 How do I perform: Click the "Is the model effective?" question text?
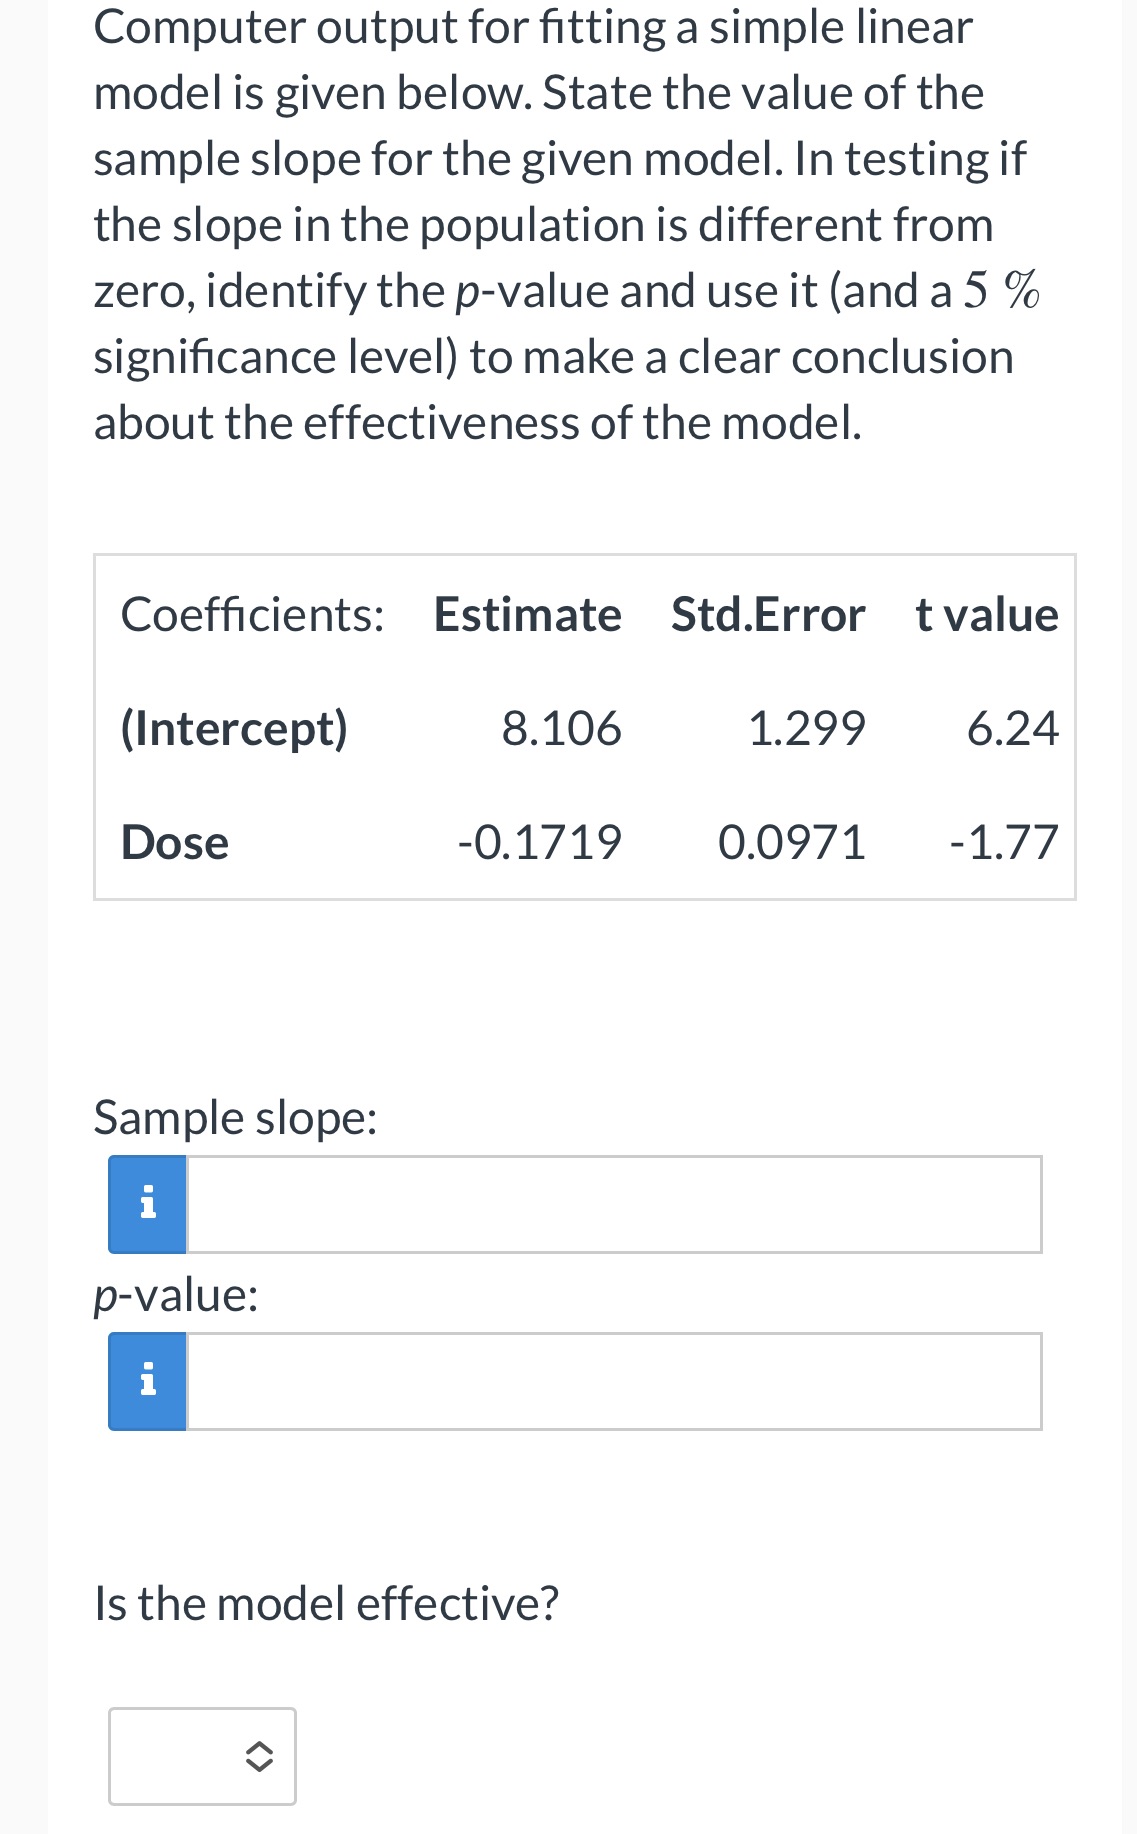point(326,1603)
